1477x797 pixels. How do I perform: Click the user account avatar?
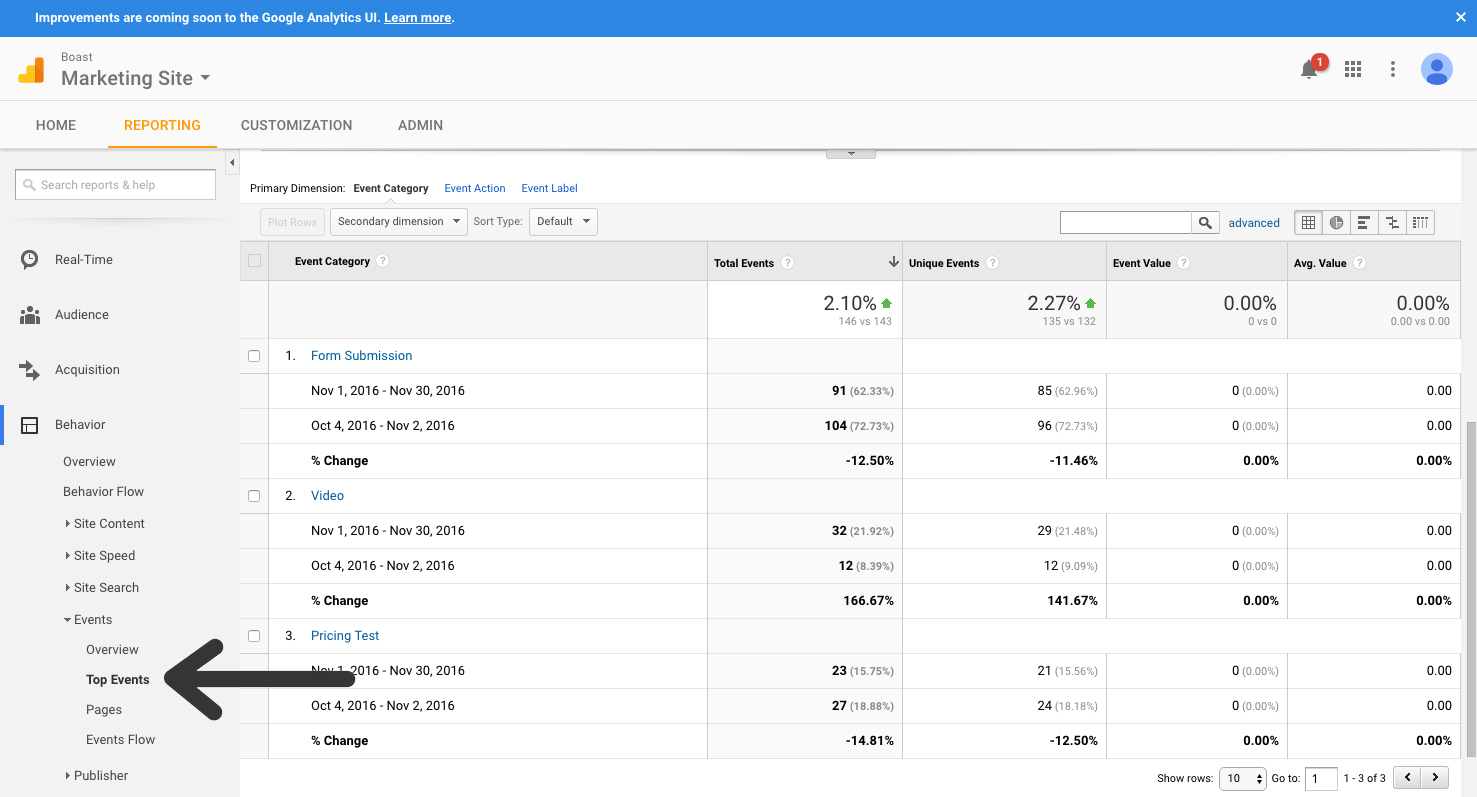(1436, 69)
